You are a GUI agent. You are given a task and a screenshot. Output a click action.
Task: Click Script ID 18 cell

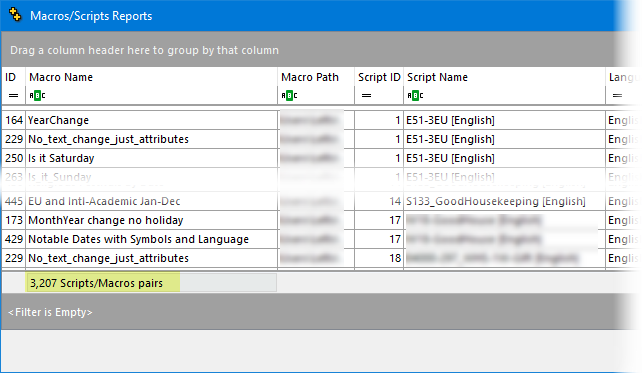[x=379, y=258]
